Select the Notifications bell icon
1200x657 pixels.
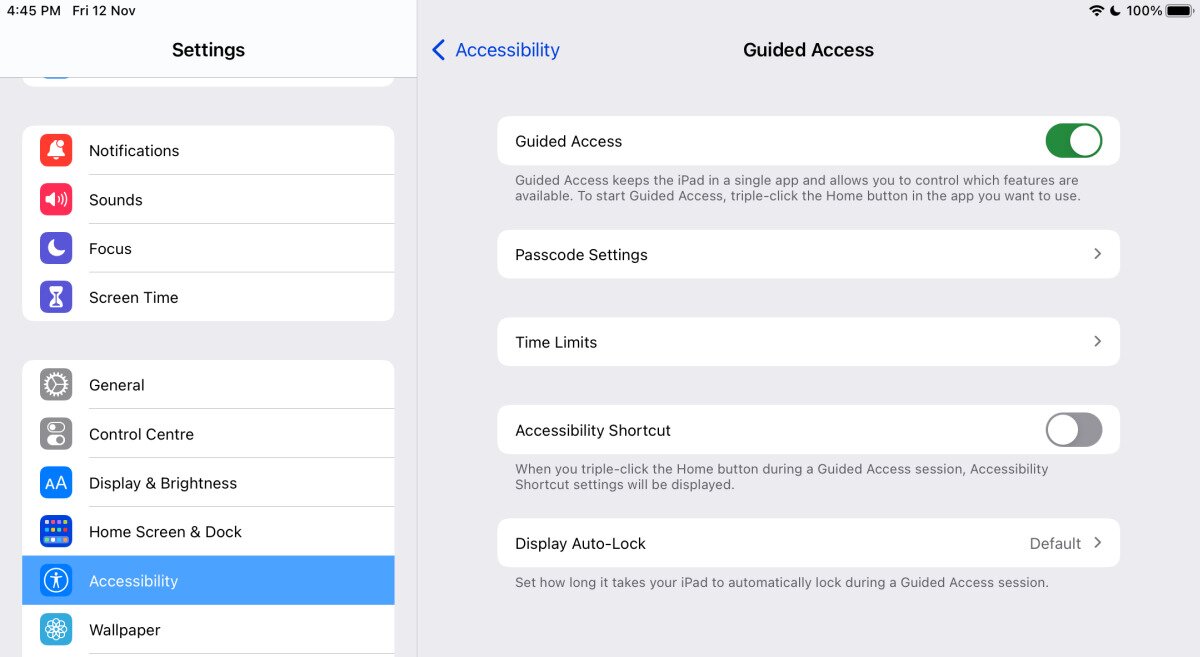[x=56, y=150]
